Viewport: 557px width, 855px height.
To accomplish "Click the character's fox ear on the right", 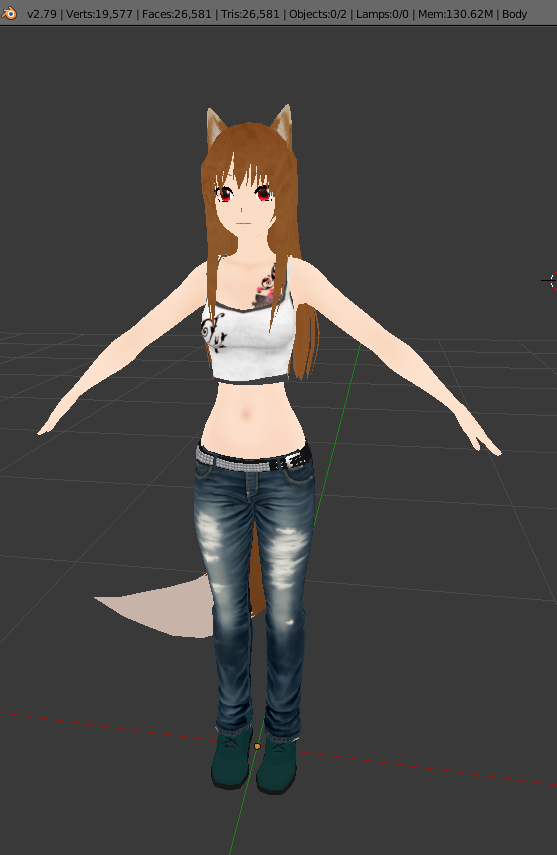I will coord(283,125).
